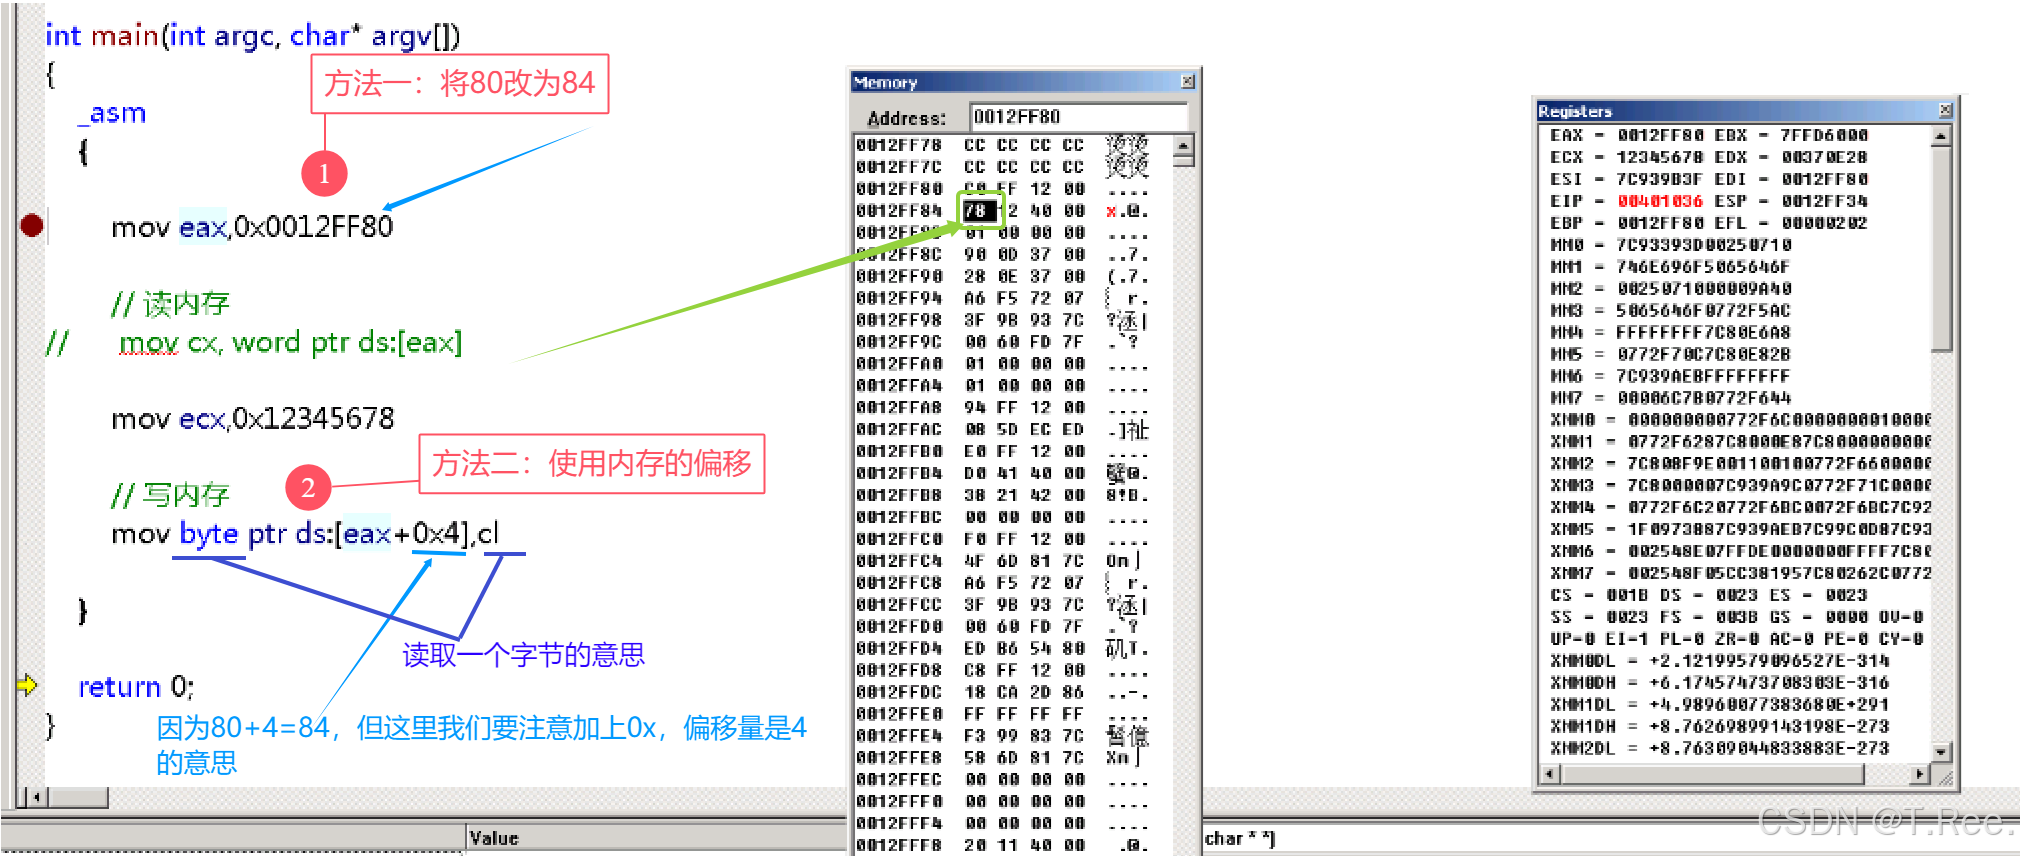Click memory row address 0012FF78
This screenshot has width=2020, height=856.
(898, 145)
